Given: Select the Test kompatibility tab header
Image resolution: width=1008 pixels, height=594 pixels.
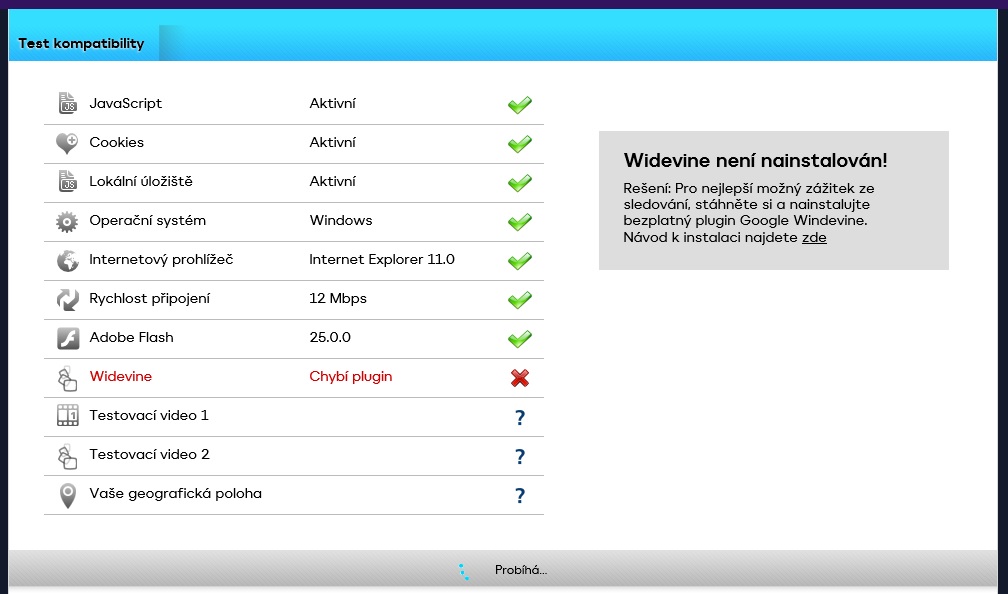Looking at the screenshot, I should (81, 44).
